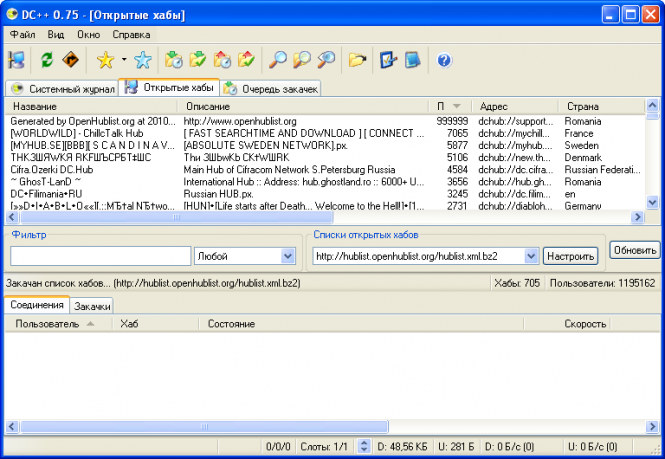Sort connections by Хаб column
Screen dimensions: 665x459
point(155,324)
